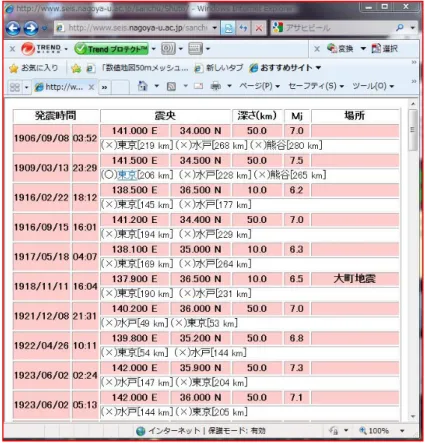This screenshot has width=425, height=443.
Task: Click the scrollbar up arrow
Action: (x=413, y=104)
